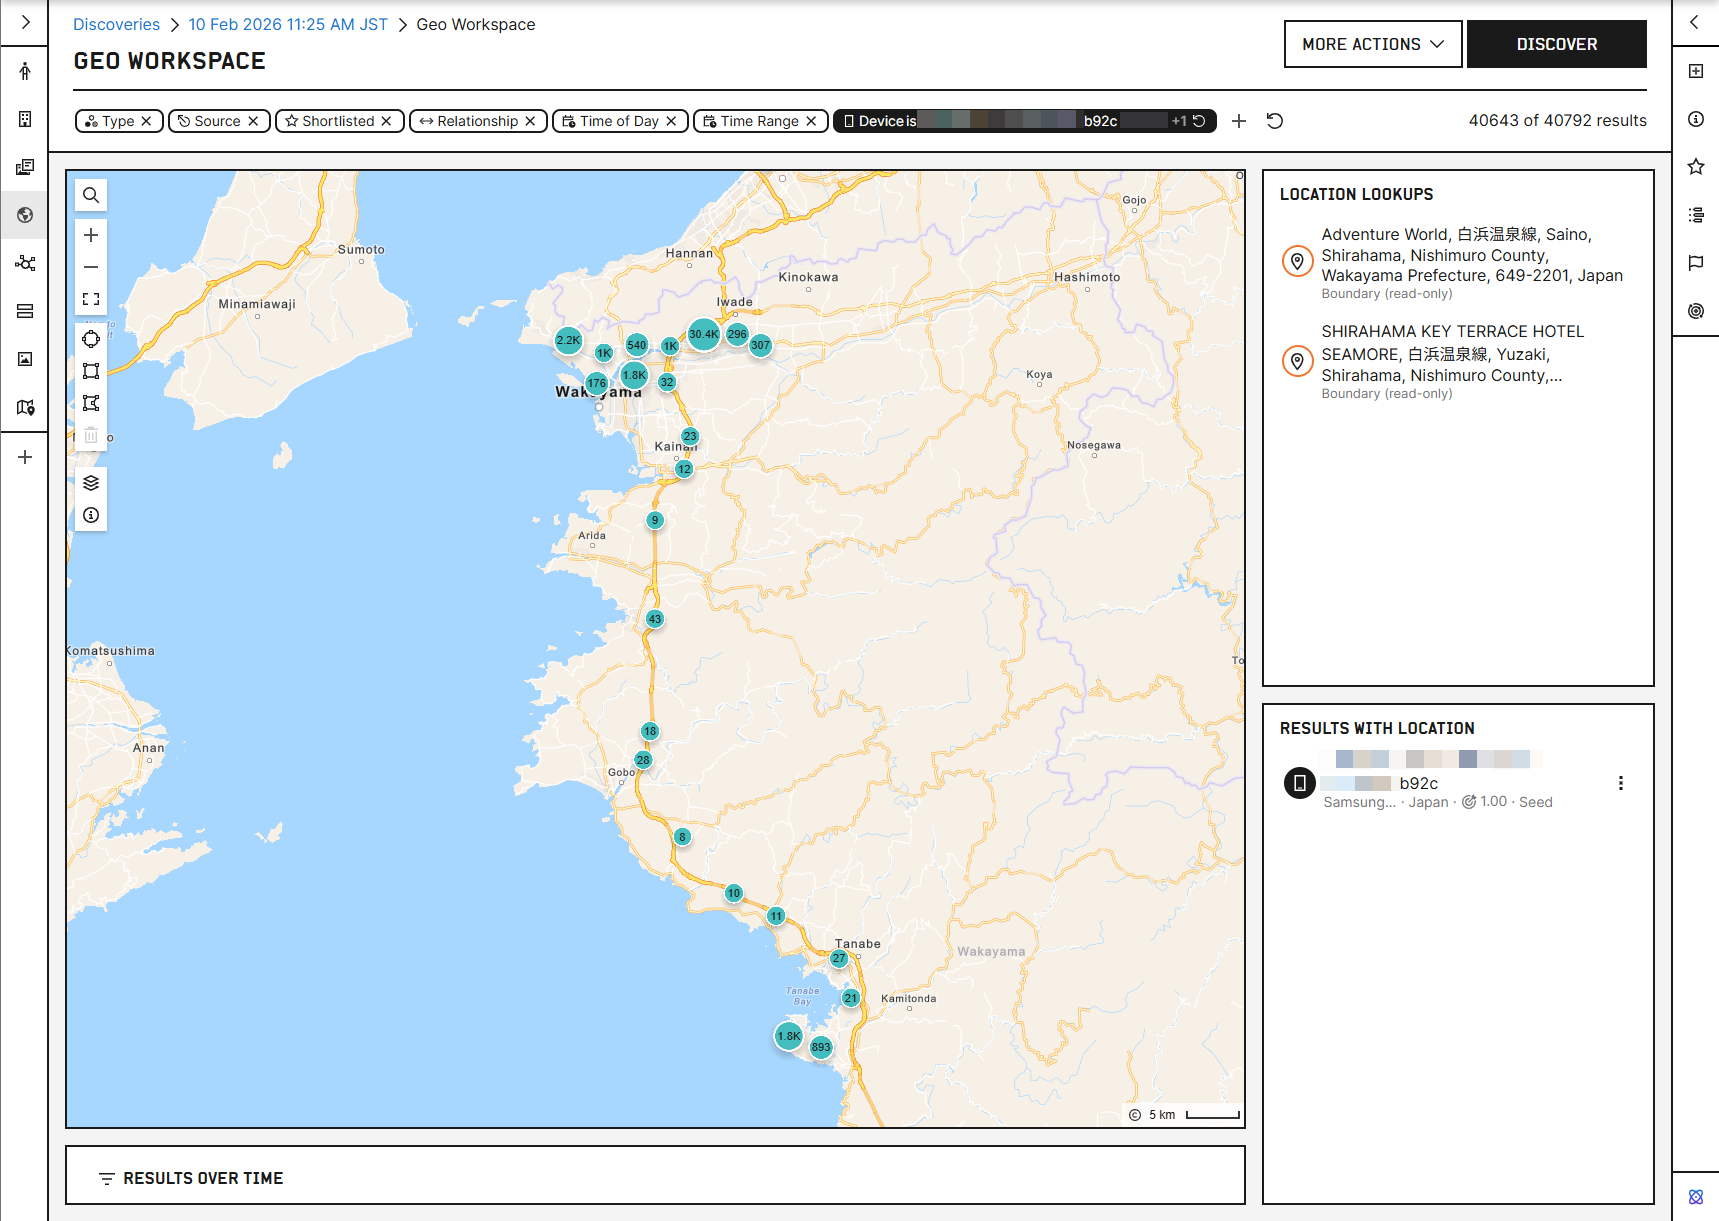
Task: Open the MORE ACTIONS dropdown
Action: coord(1372,44)
